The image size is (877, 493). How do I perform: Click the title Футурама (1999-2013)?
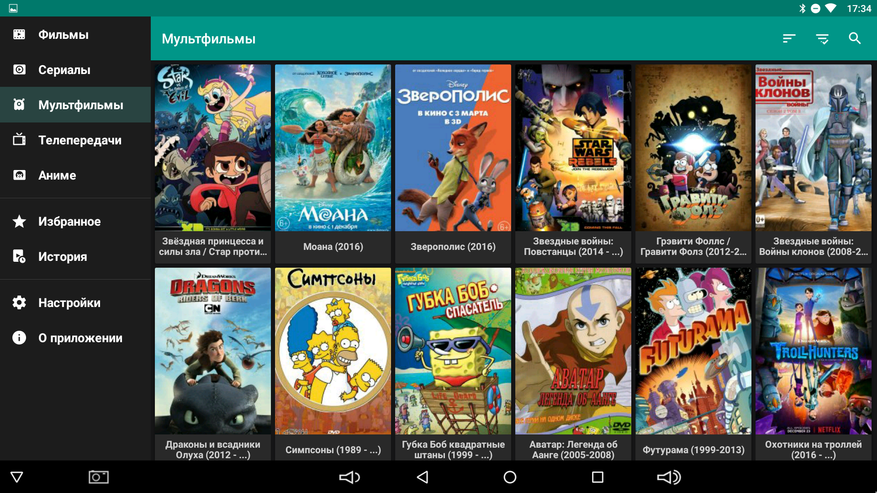(694, 450)
